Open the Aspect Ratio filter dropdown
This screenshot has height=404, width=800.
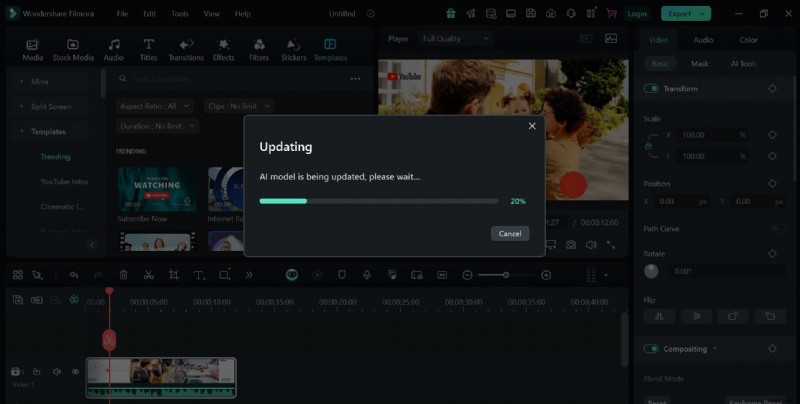pos(155,106)
